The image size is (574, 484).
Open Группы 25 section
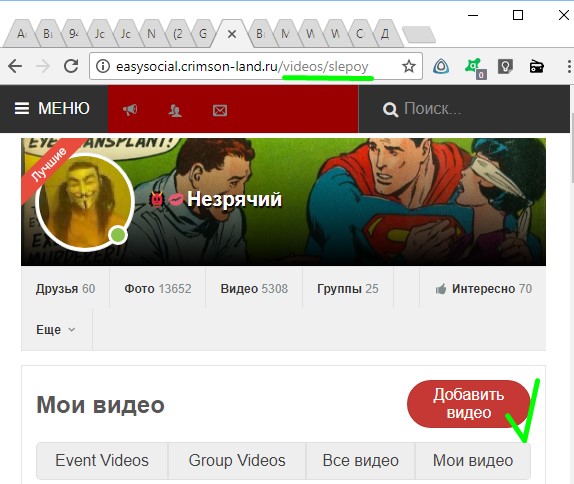[x=348, y=288]
